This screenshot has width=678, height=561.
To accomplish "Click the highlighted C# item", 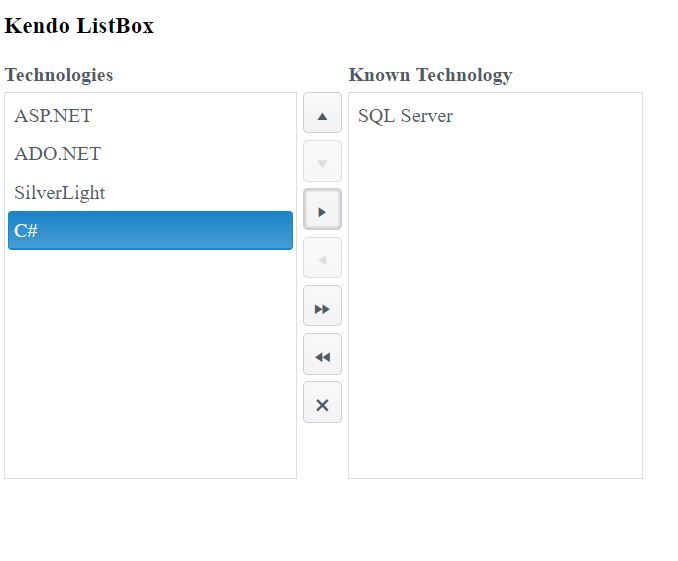I will [x=150, y=231].
